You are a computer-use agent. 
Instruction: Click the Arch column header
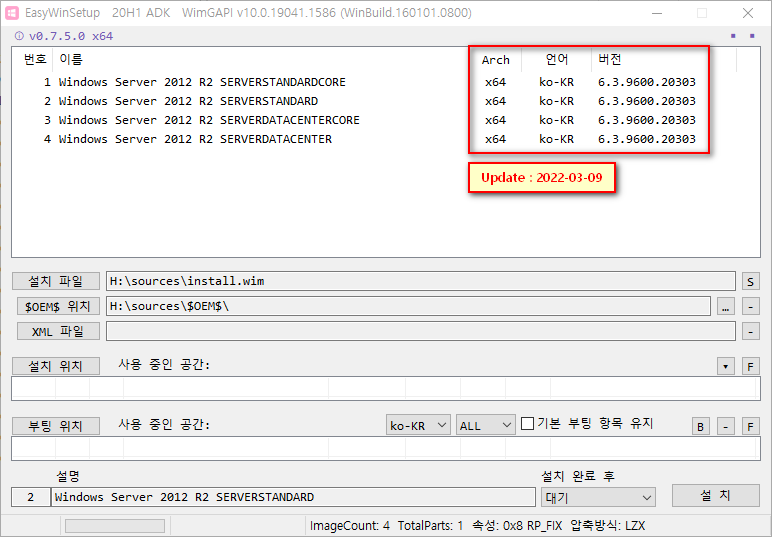(496, 60)
